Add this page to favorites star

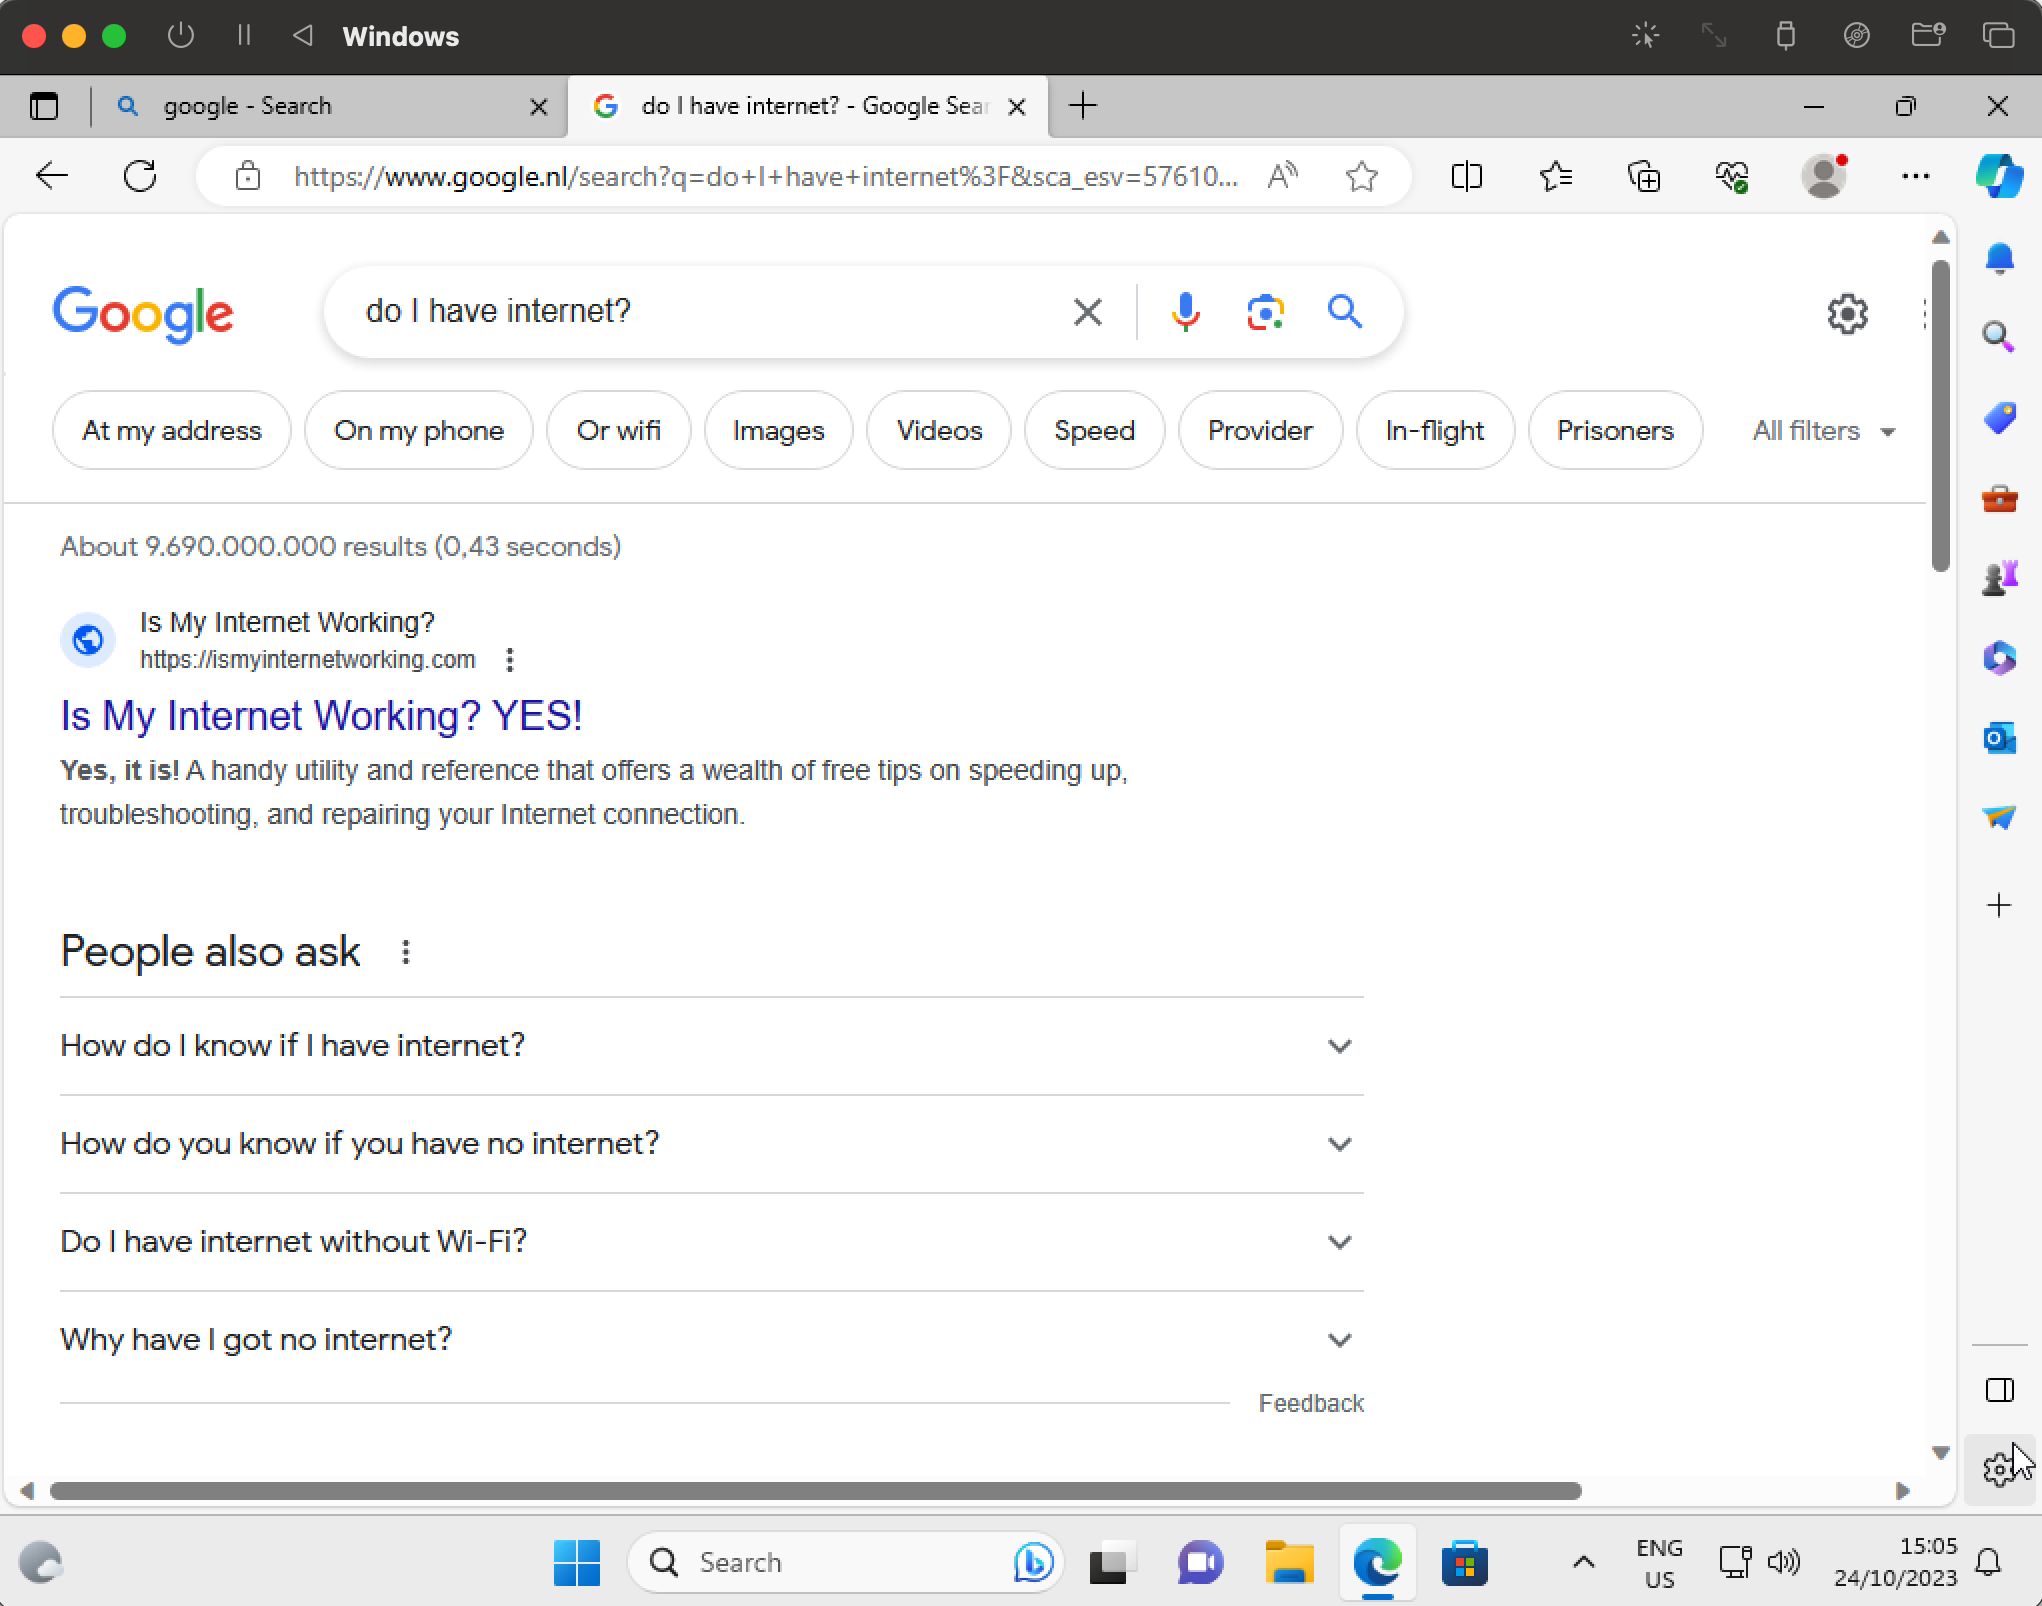tap(1361, 177)
